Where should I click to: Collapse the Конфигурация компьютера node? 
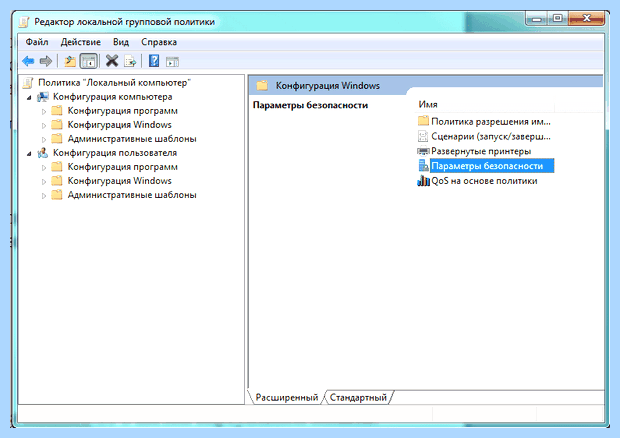click(x=29, y=97)
